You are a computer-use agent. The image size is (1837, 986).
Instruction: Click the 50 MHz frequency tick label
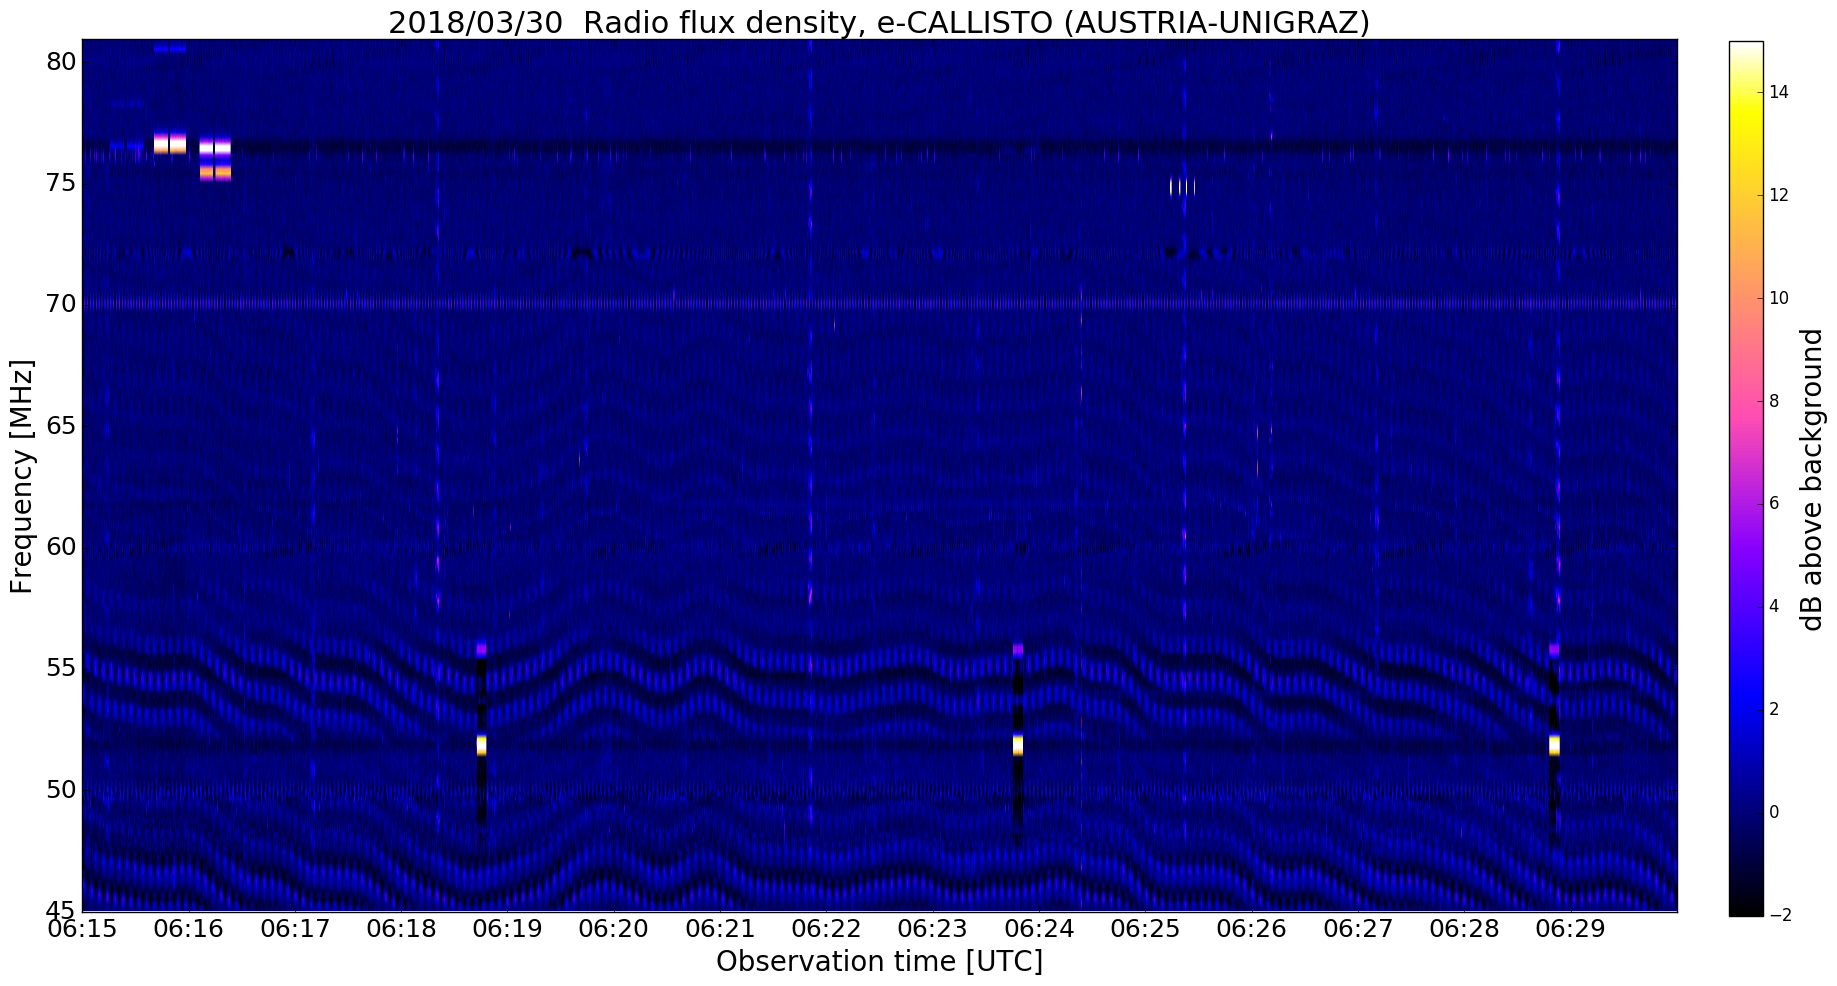tap(61, 790)
